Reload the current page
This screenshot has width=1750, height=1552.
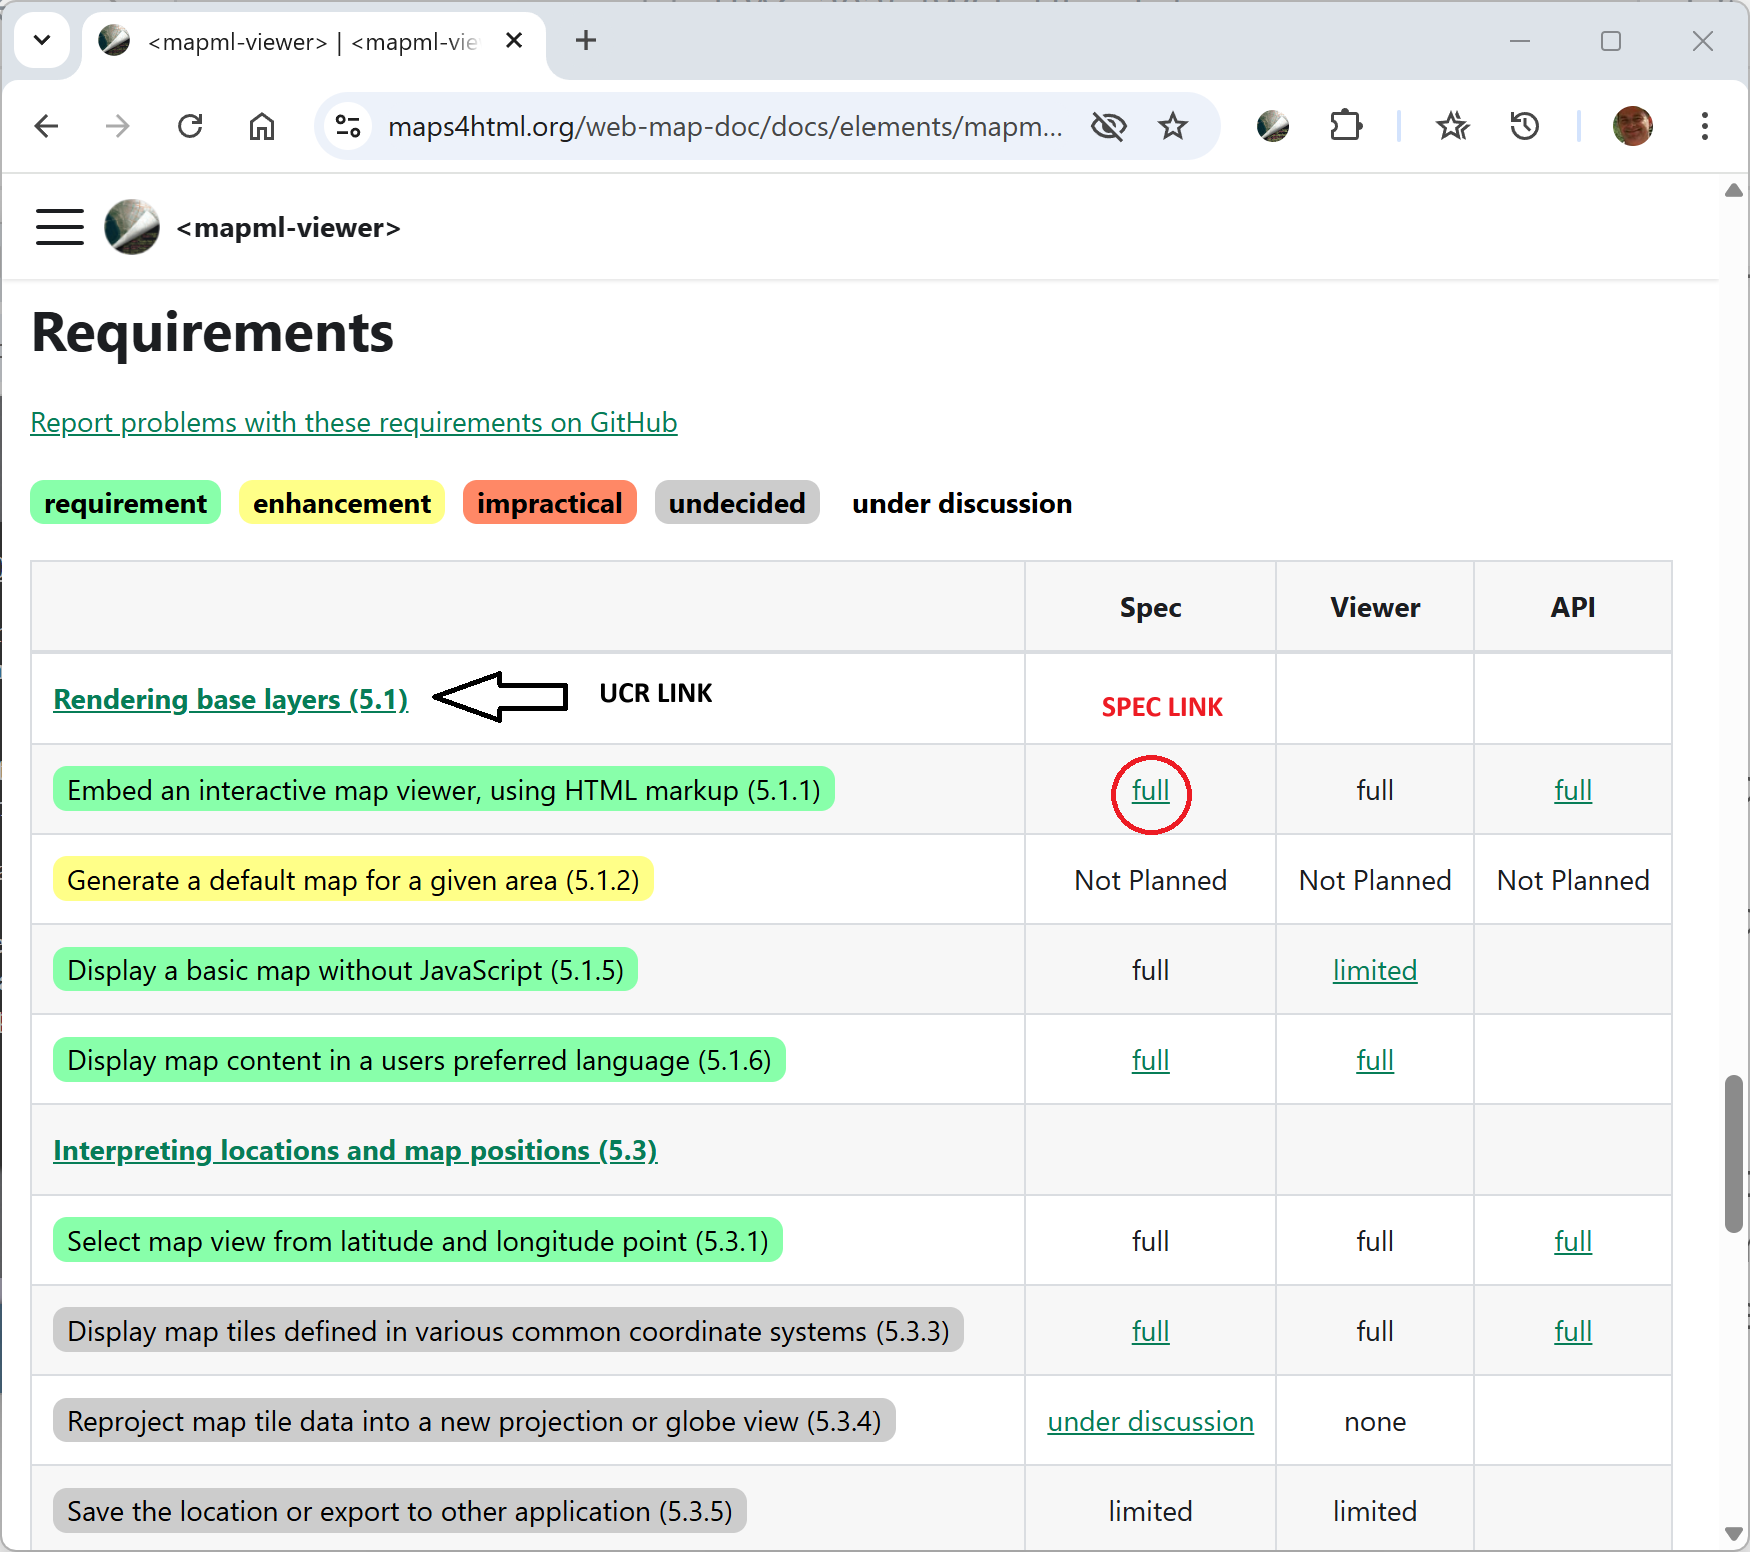[x=191, y=126]
